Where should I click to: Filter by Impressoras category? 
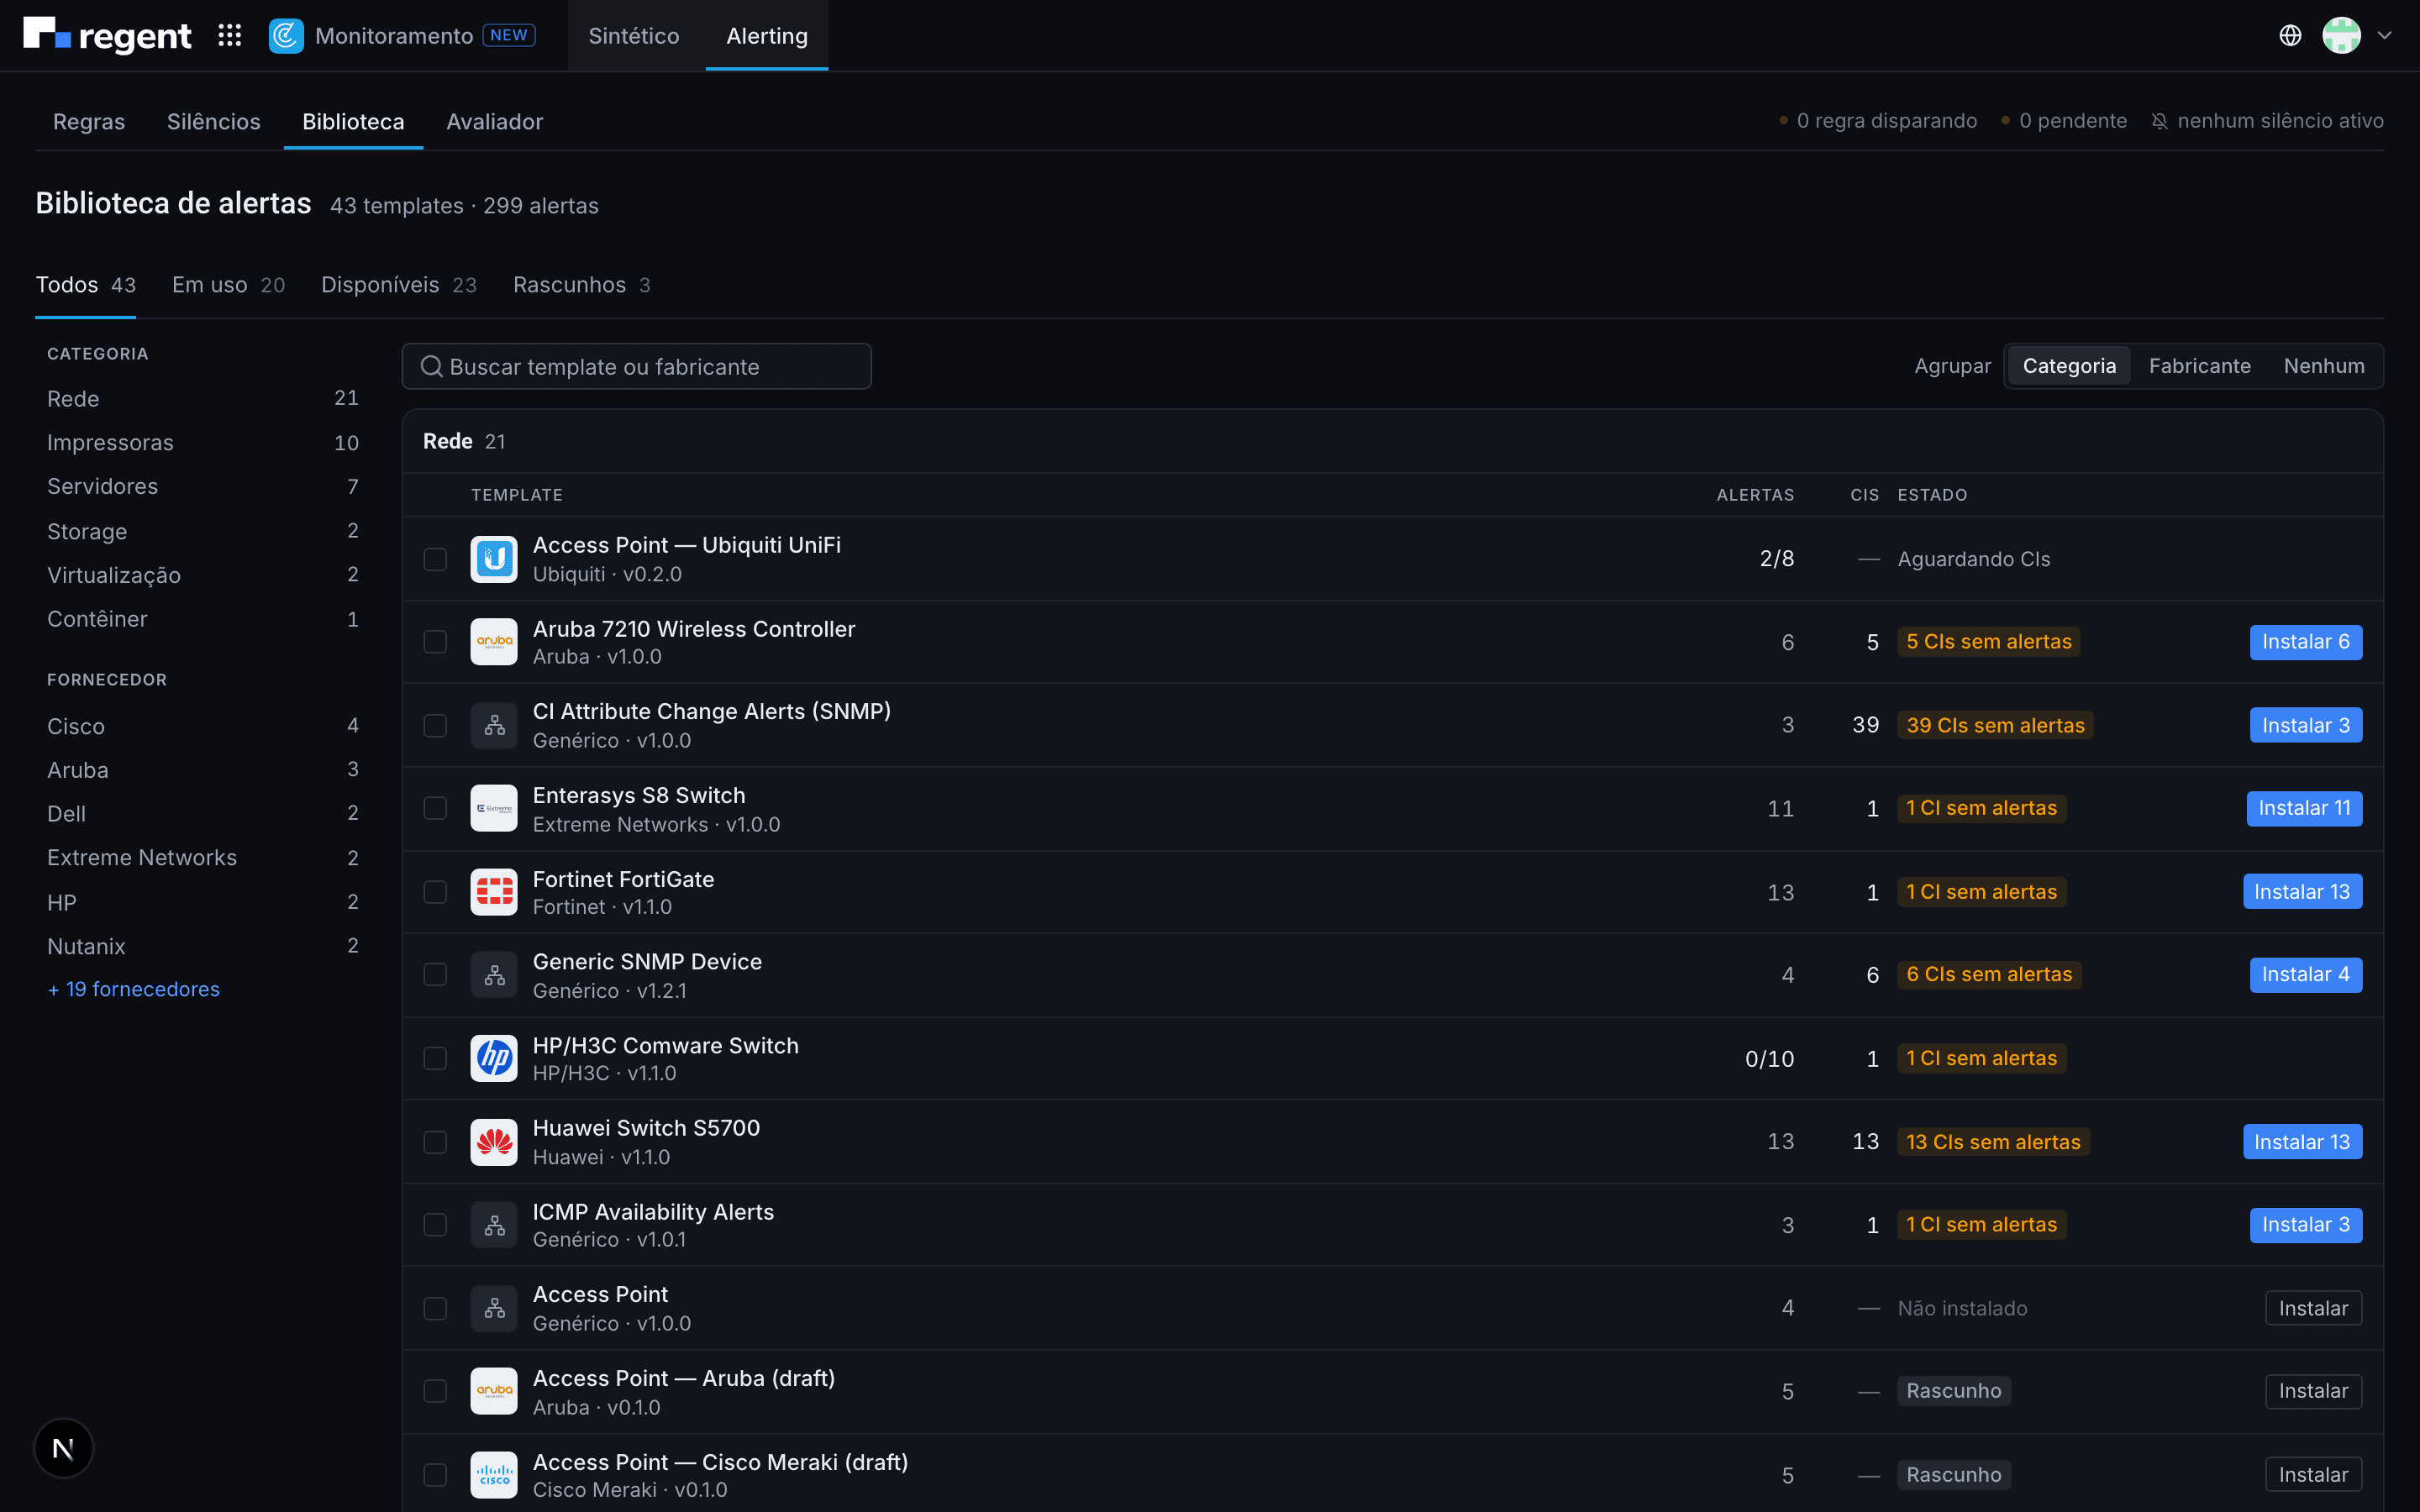tap(203, 443)
